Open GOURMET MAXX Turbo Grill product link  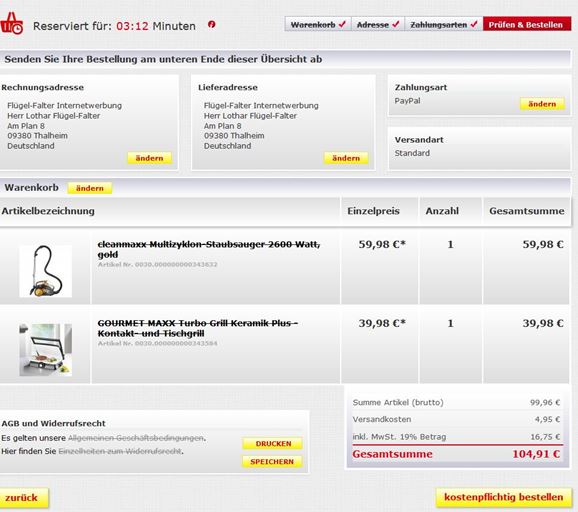click(x=198, y=328)
